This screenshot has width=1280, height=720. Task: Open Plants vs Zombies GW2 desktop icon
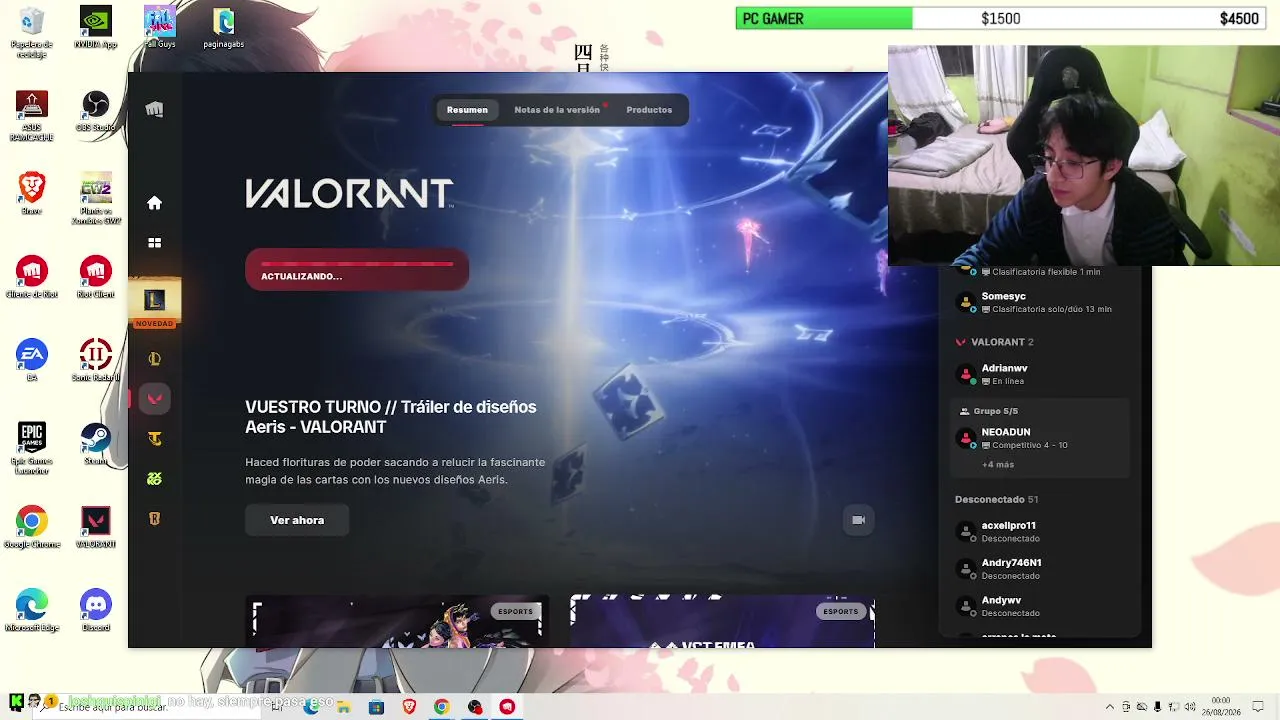click(96, 198)
